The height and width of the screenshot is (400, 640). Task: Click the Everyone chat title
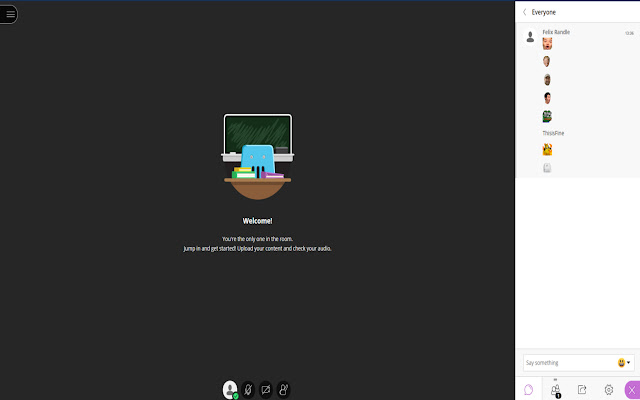point(543,12)
